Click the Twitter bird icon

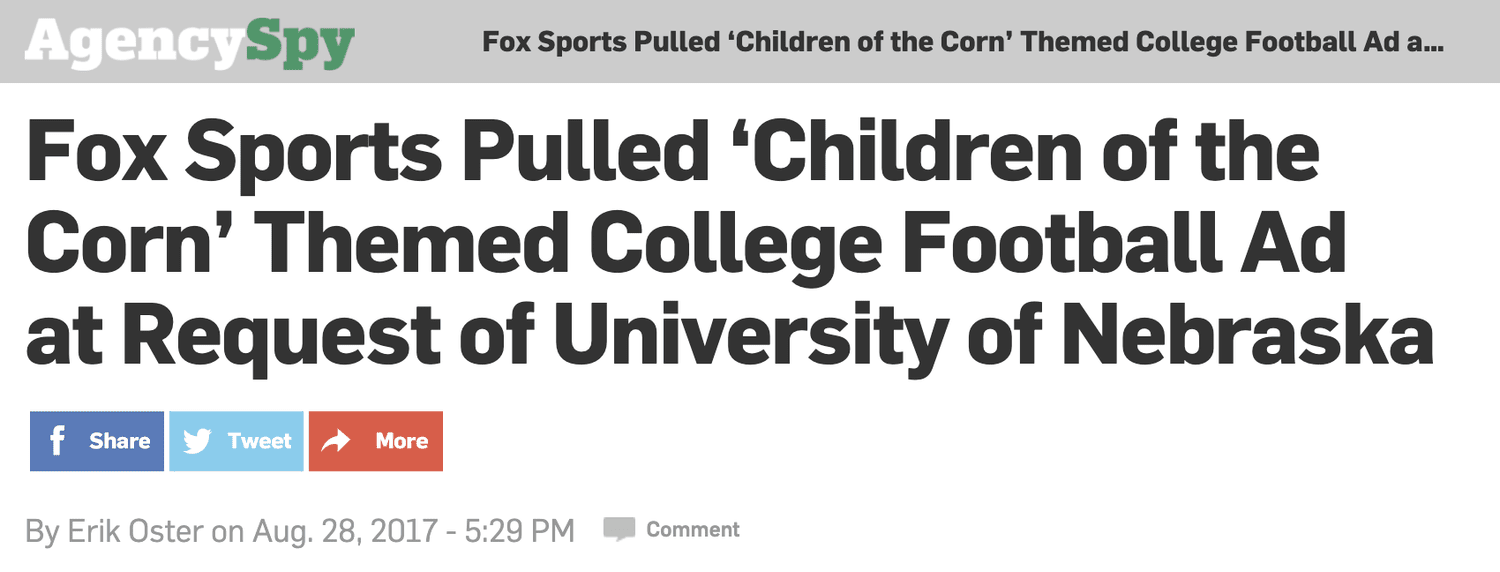[x=198, y=441]
